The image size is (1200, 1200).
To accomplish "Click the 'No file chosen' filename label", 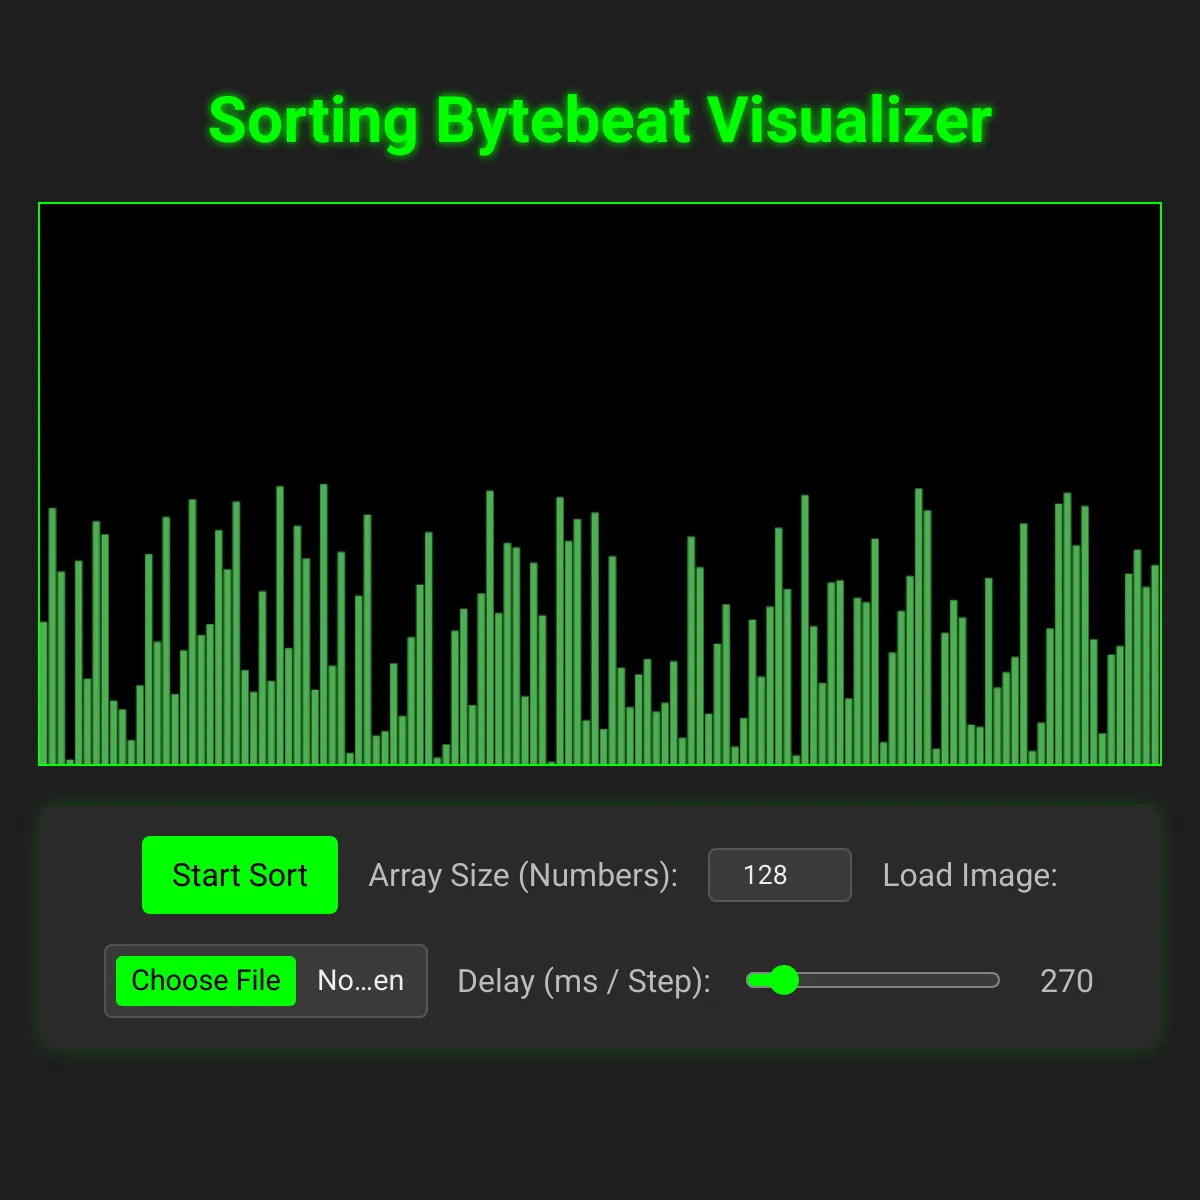I will coord(360,981).
